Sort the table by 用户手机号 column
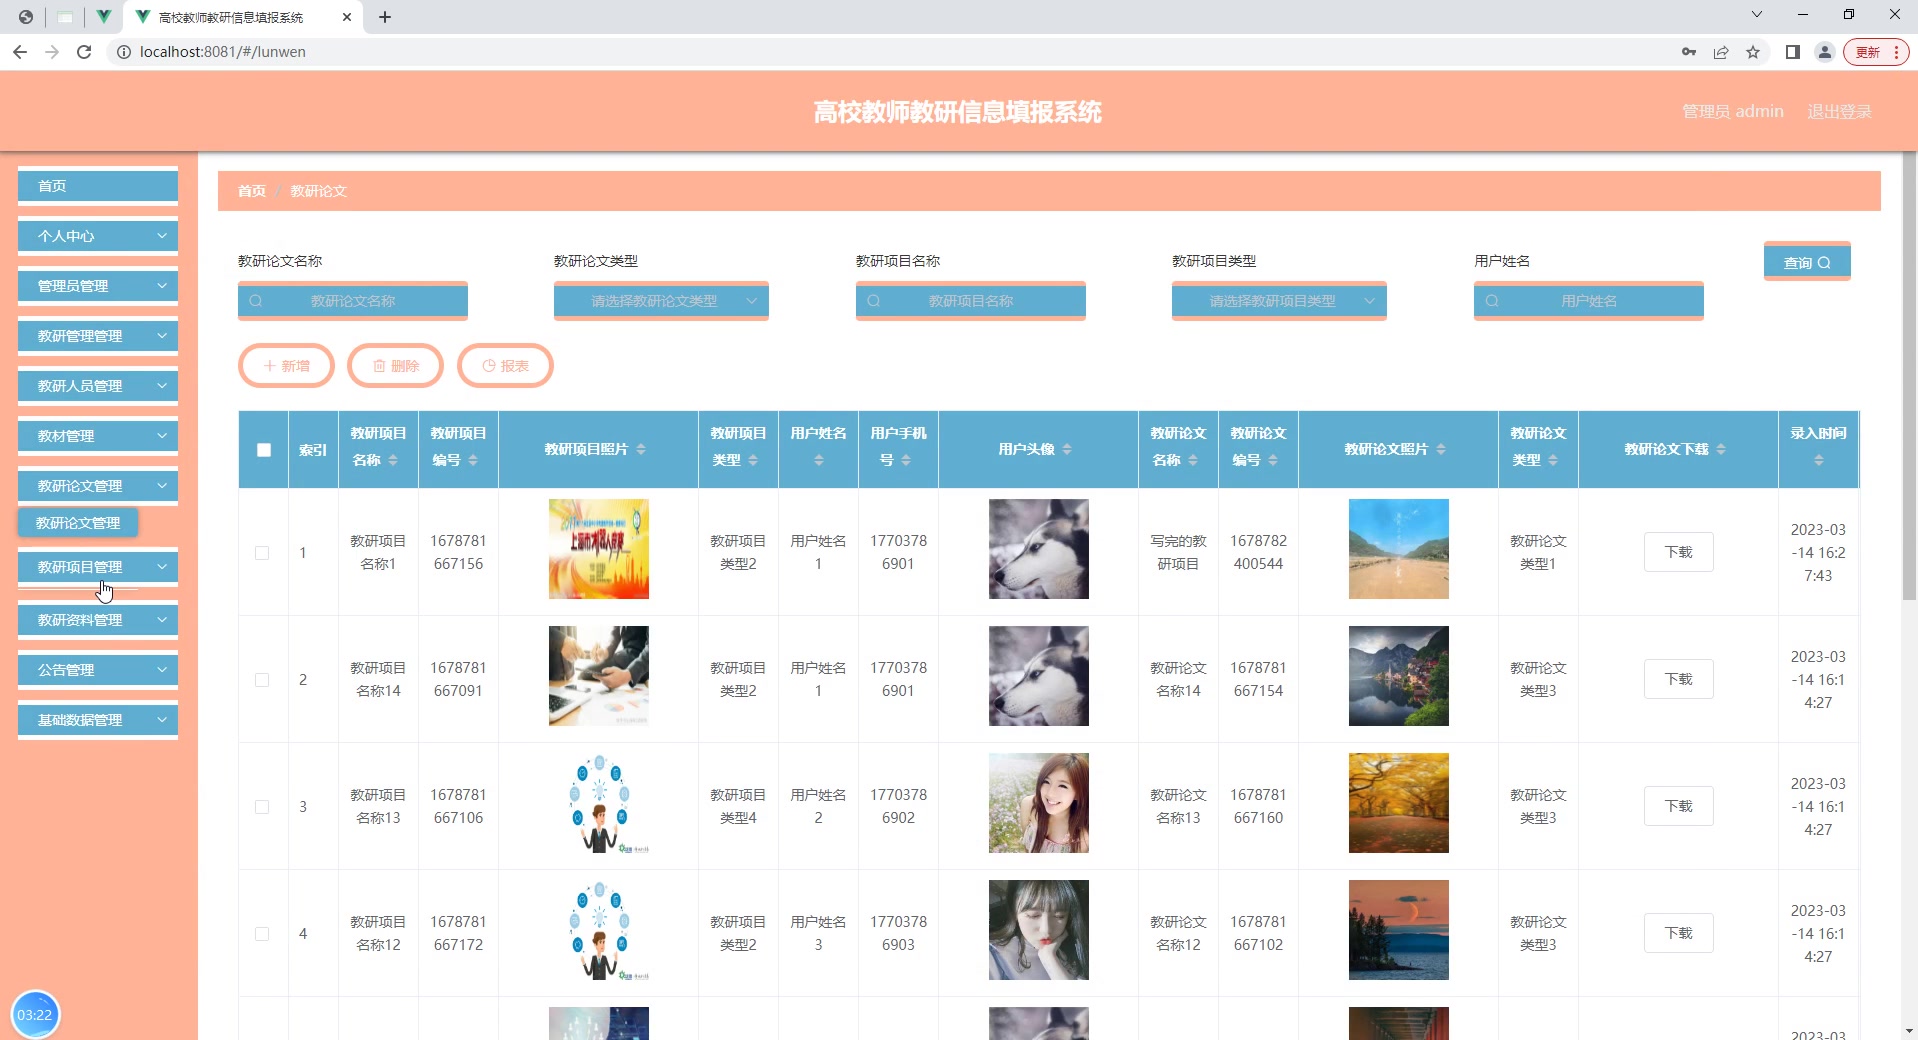This screenshot has width=1918, height=1040. pos(906,460)
